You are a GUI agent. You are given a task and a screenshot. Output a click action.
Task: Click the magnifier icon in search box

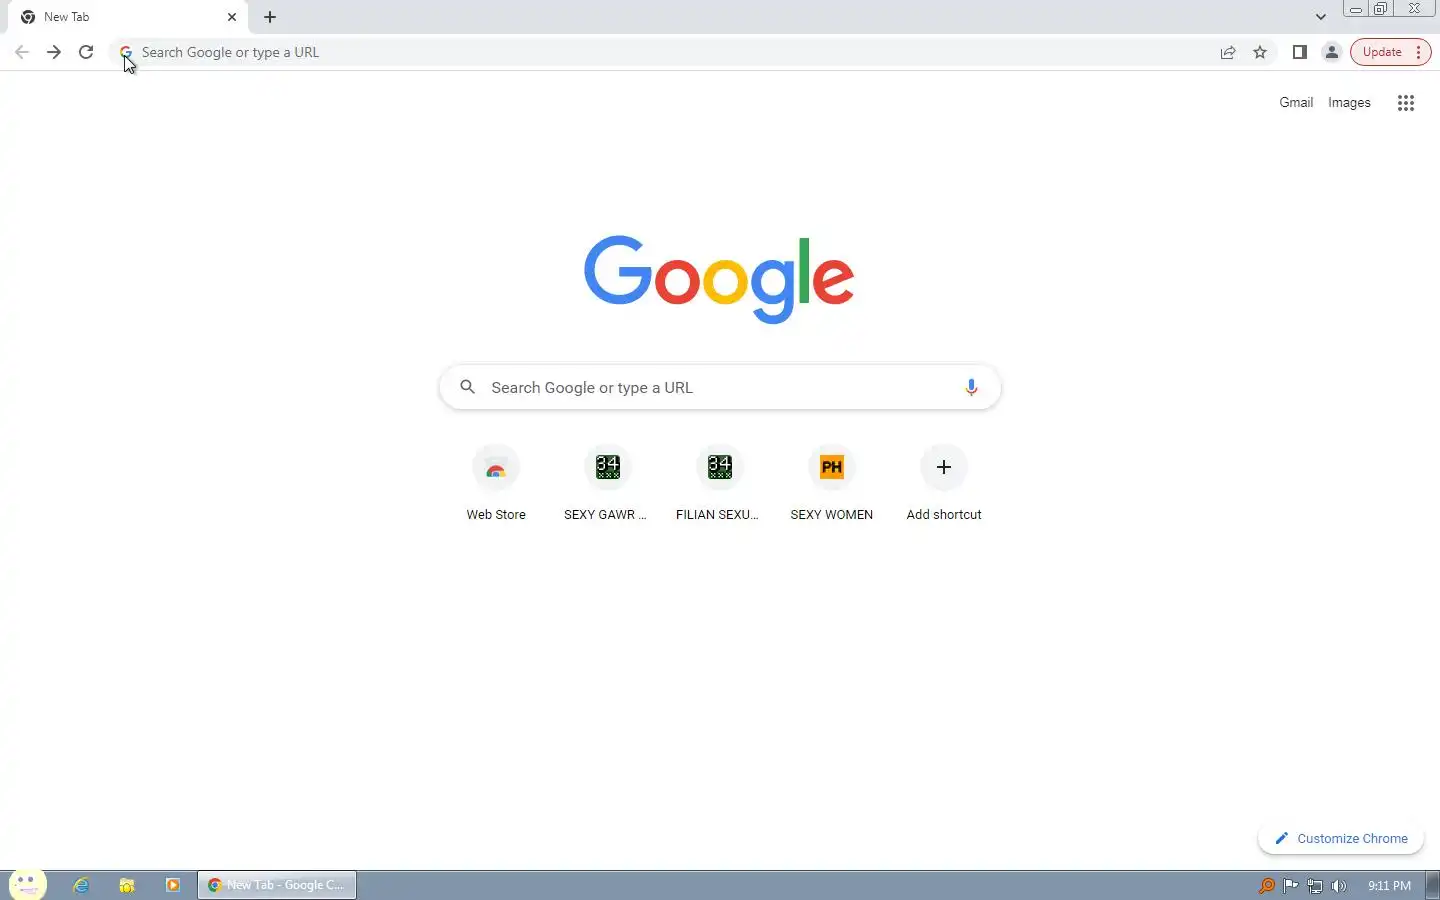(x=467, y=387)
